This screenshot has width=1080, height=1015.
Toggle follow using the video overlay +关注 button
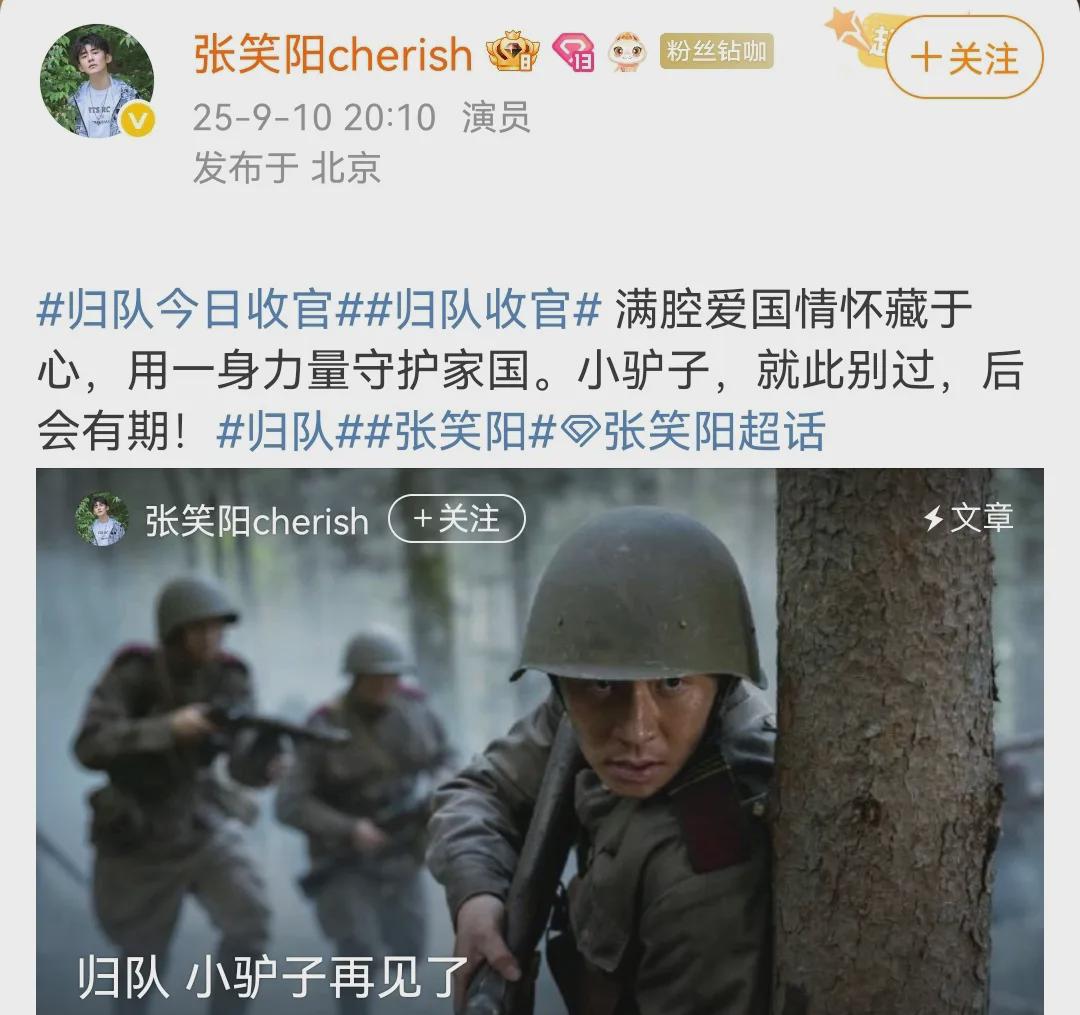[x=457, y=518]
